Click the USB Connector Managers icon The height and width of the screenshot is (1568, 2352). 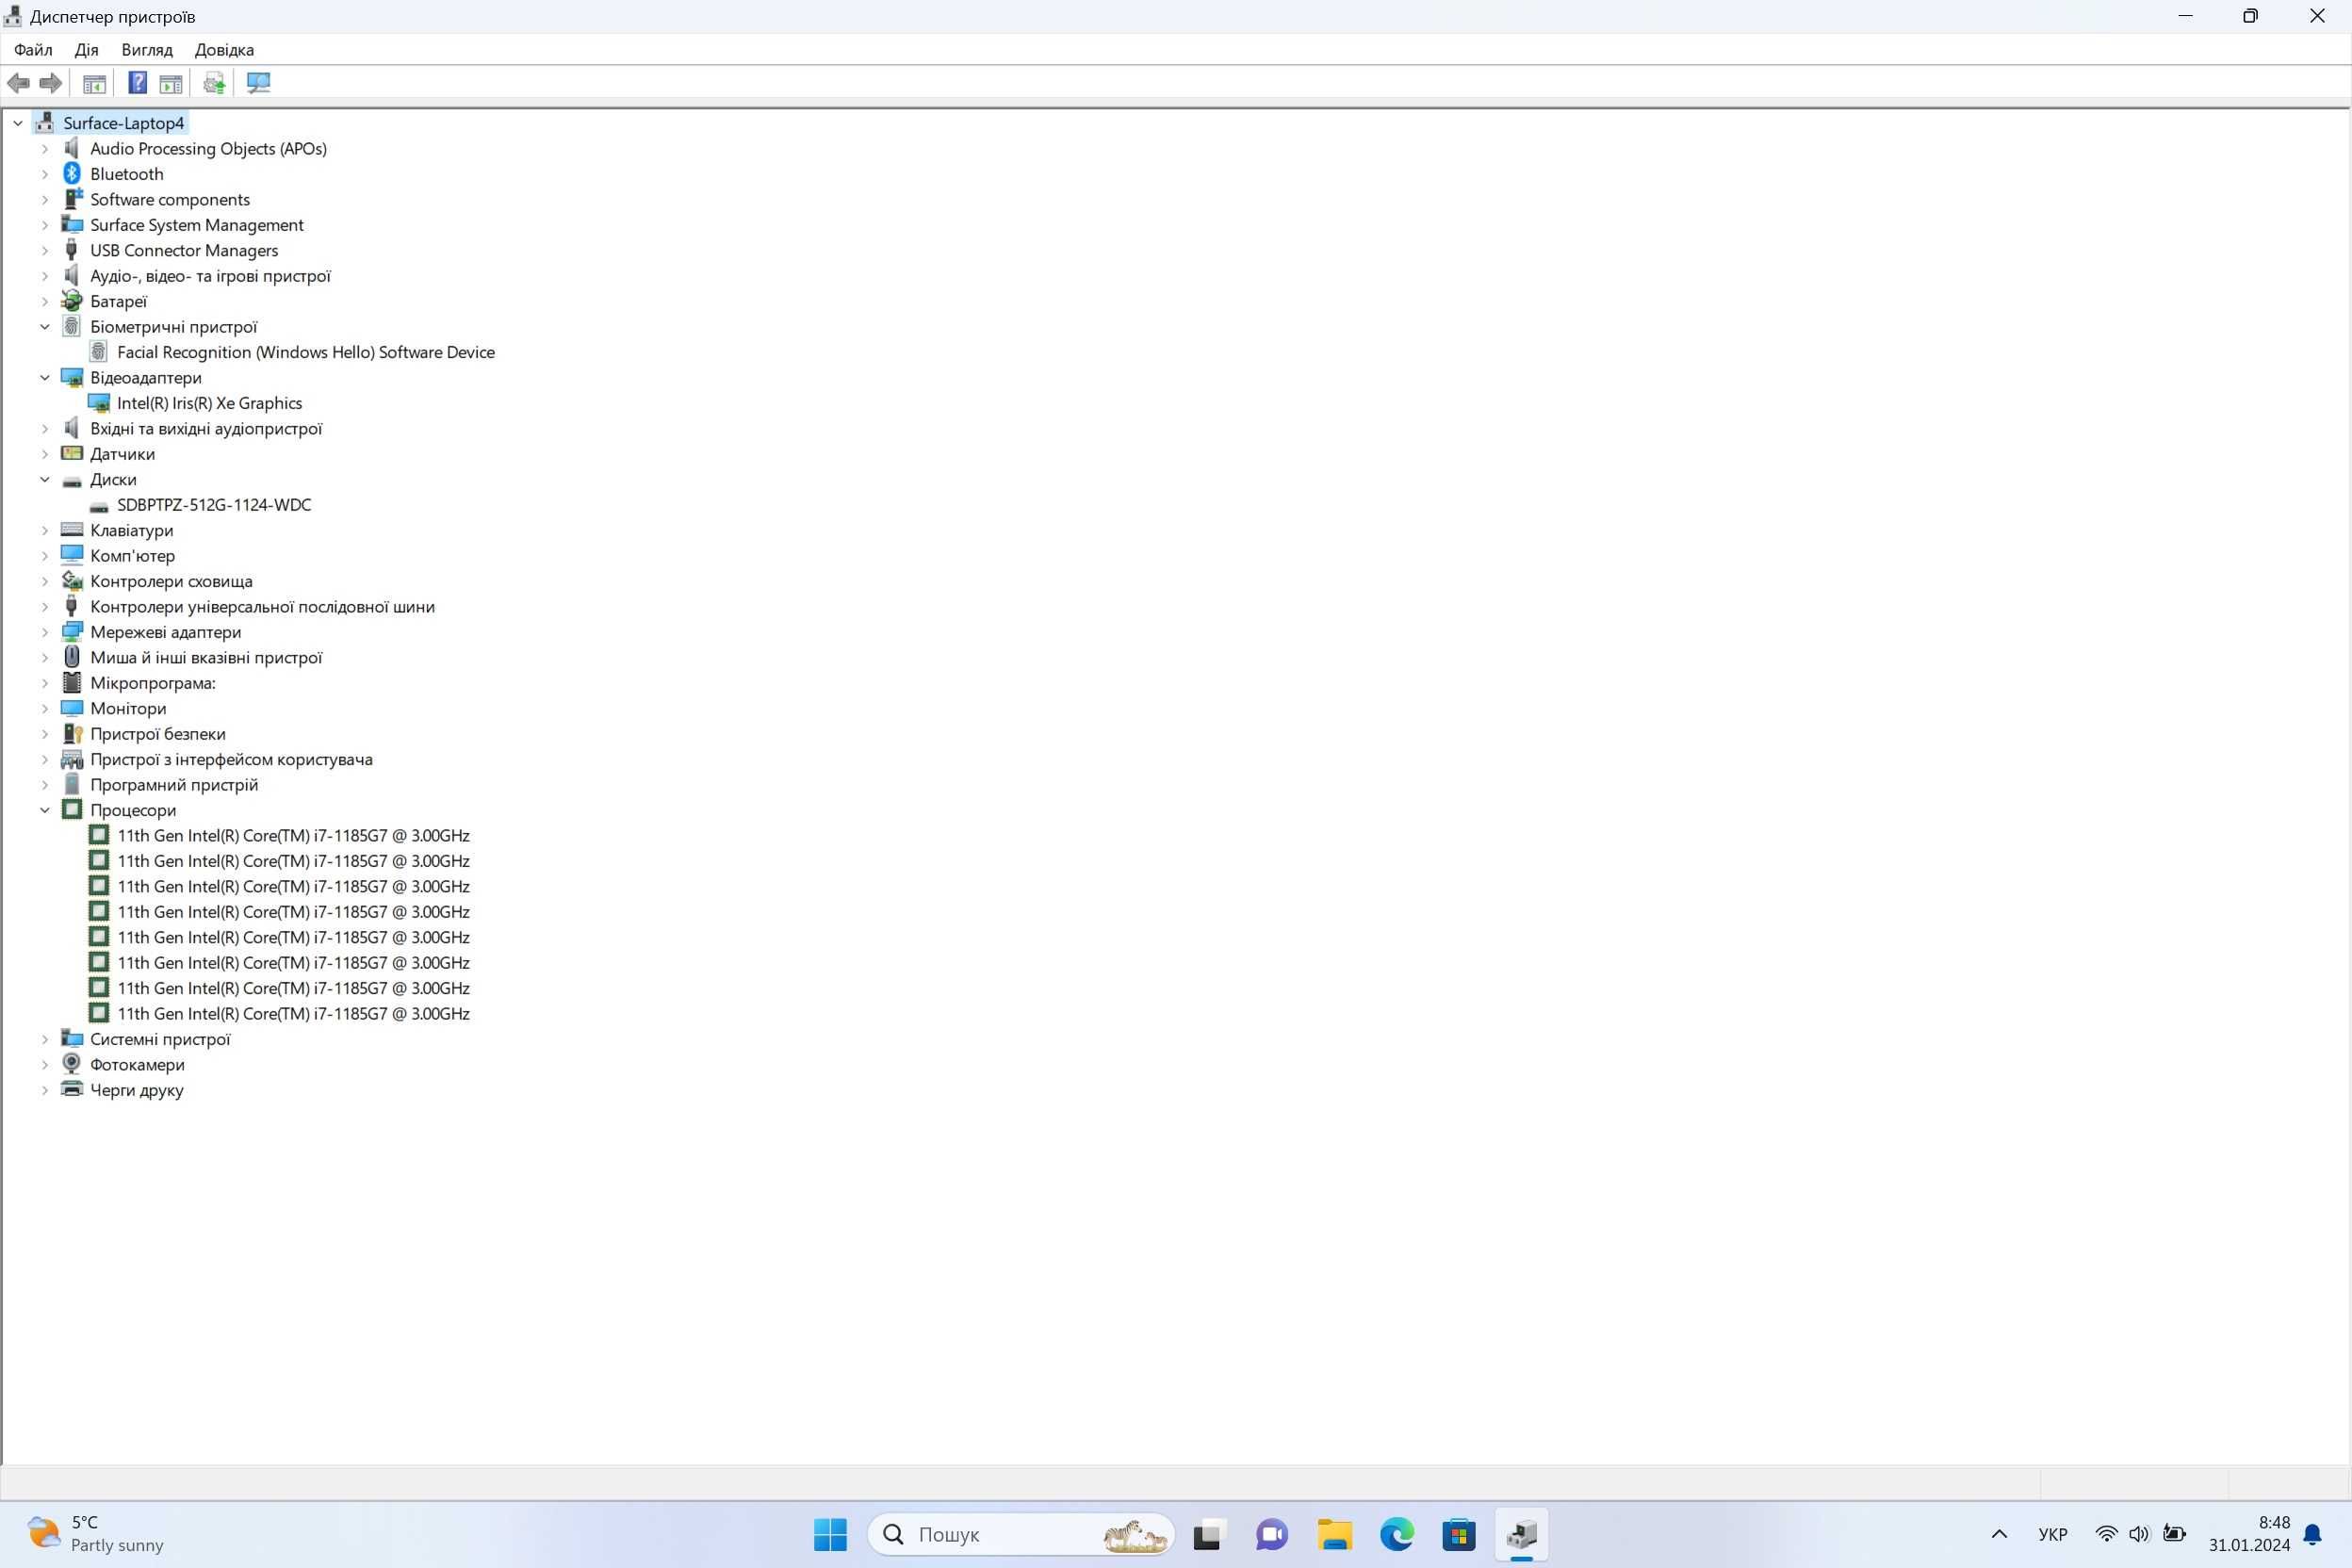[71, 250]
